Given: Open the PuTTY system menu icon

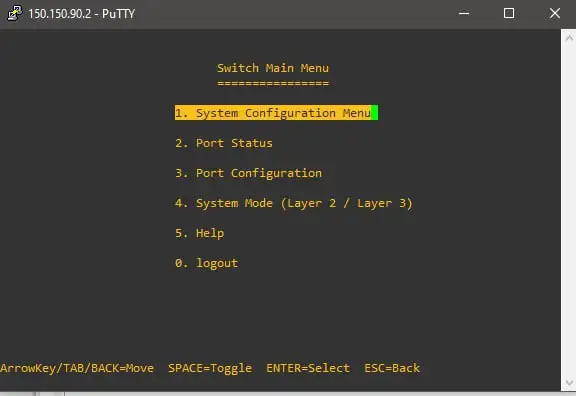Looking at the screenshot, I should click(15, 13).
